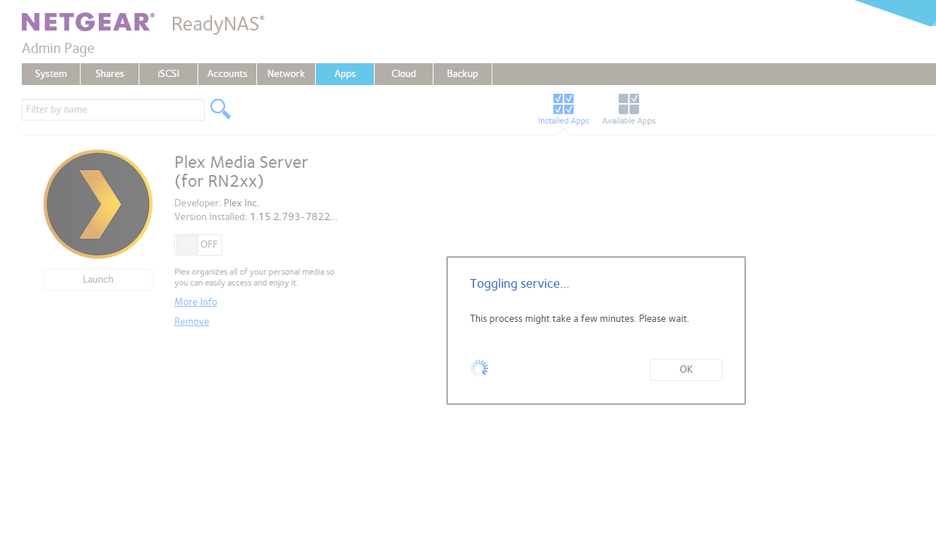Open the Network tab

286,74
